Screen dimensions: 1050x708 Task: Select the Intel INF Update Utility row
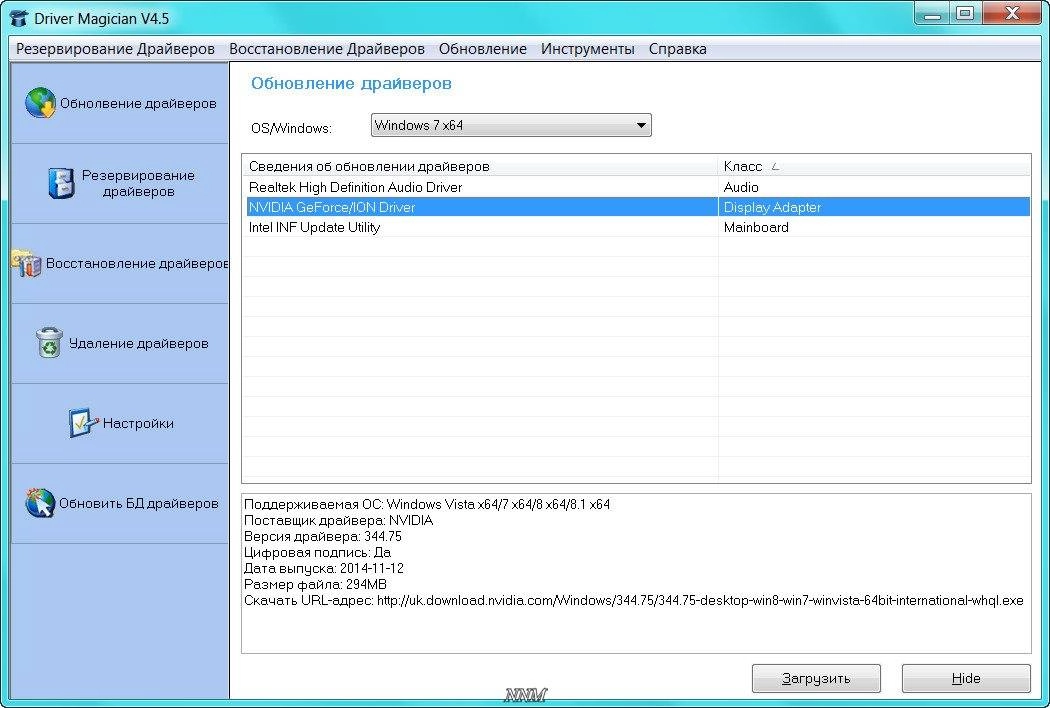tap(636, 227)
